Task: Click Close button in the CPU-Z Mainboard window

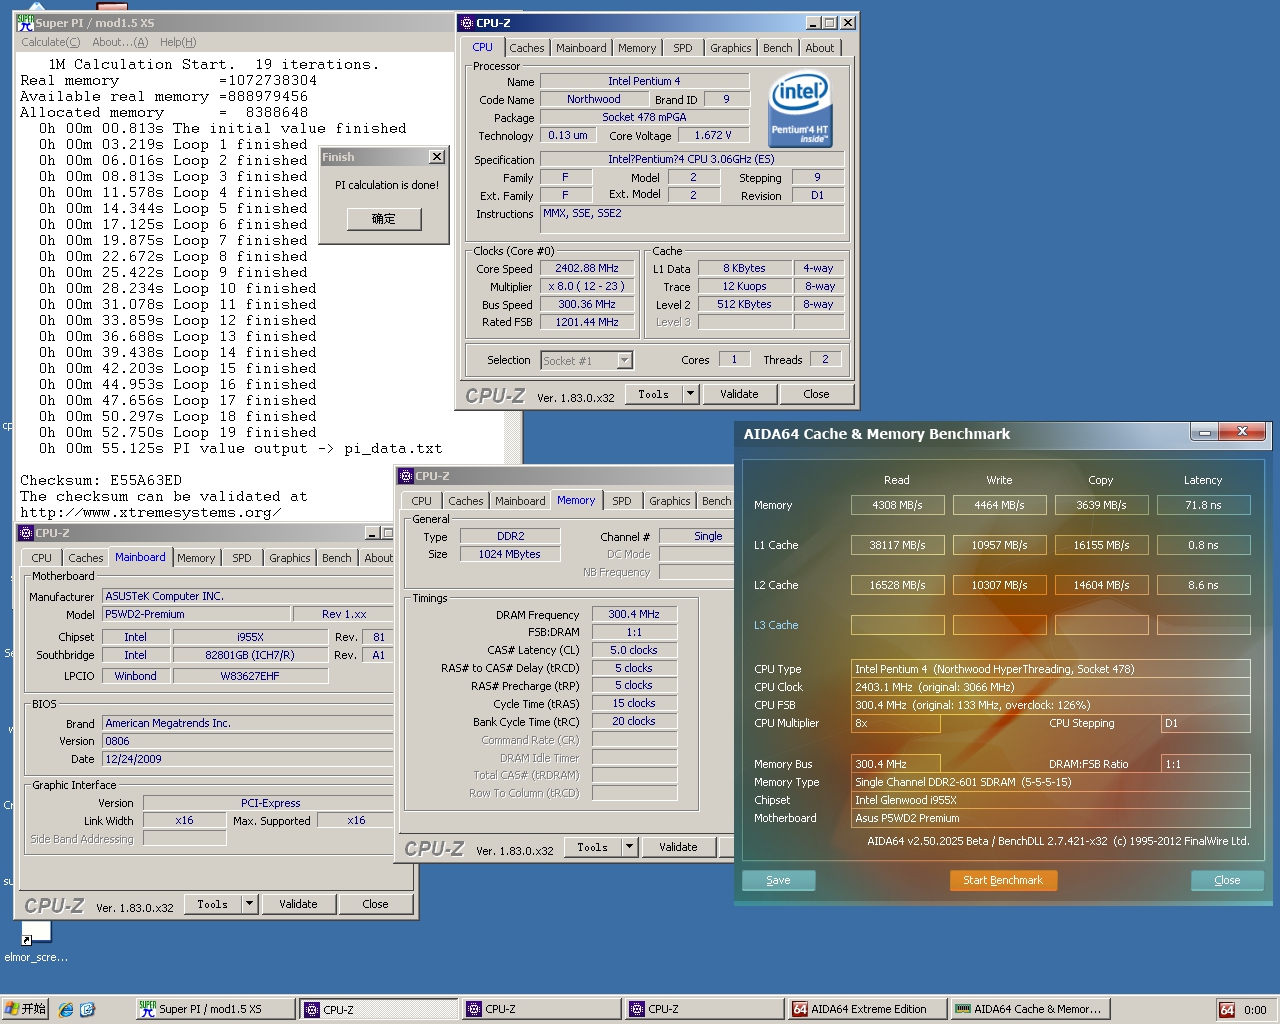Action: pos(375,904)
